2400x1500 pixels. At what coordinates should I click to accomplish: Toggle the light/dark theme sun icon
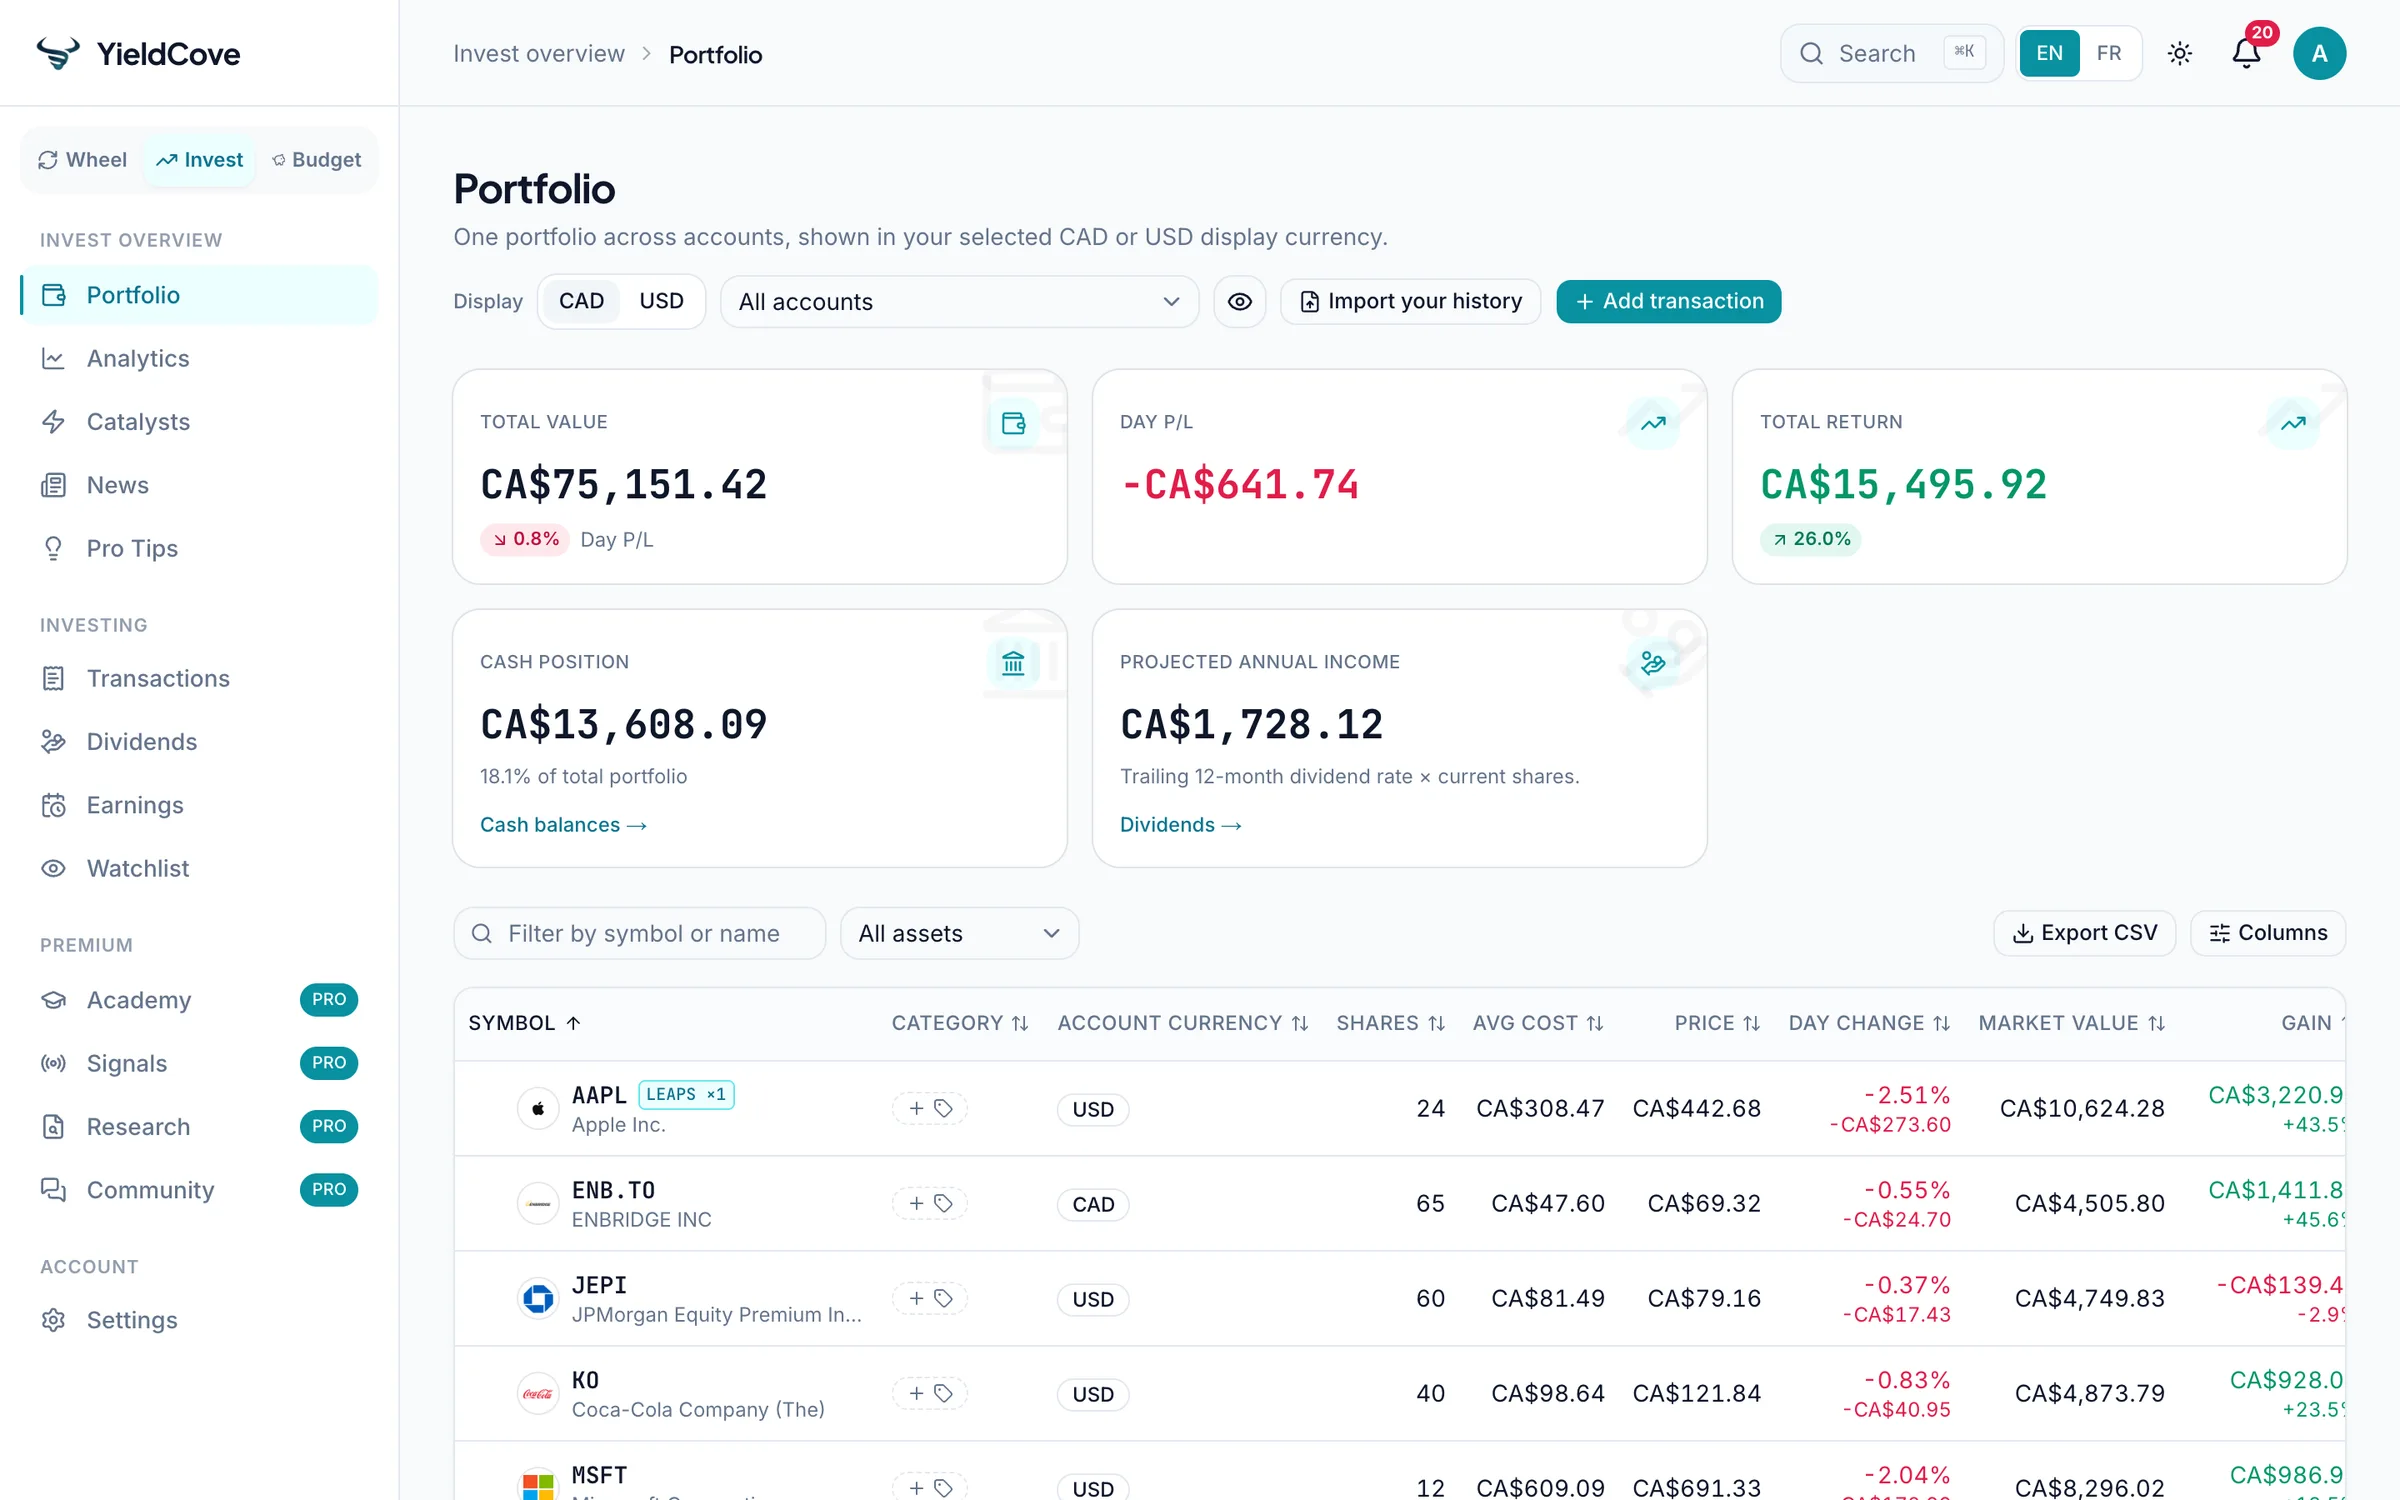(x=2180, y=53)
